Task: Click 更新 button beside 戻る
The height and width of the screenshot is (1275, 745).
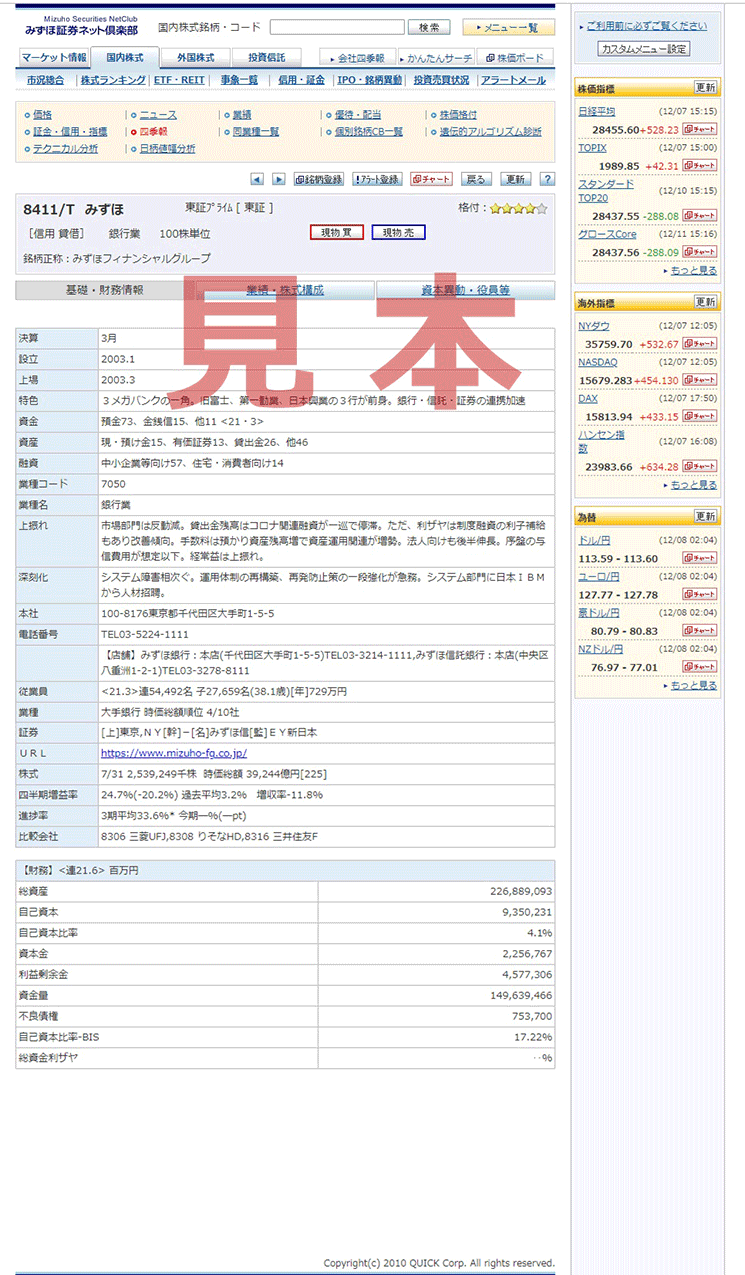Action: click(x=516, y=179)
